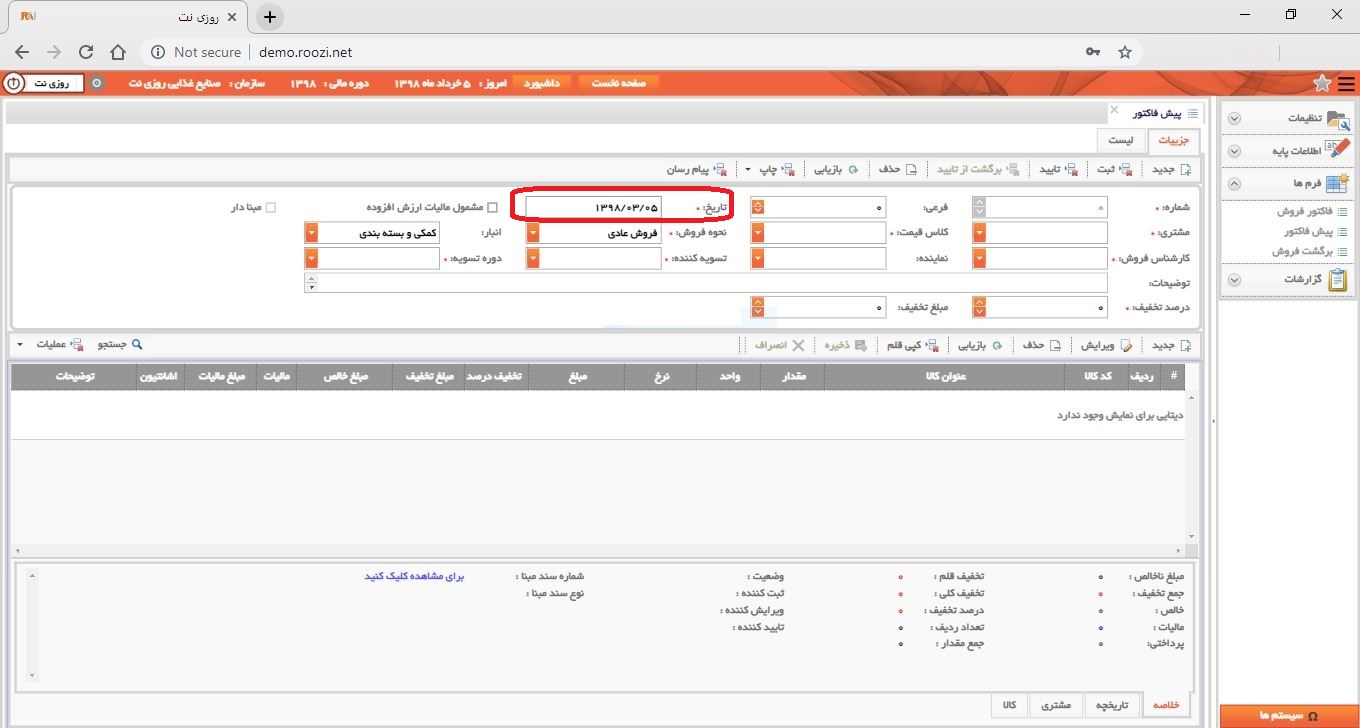This screenshot has height=728, width=1360.
Task: Click جدید beside ثبت in the form toolbar
Action: pyautogui.click(x=1169, y=169)
